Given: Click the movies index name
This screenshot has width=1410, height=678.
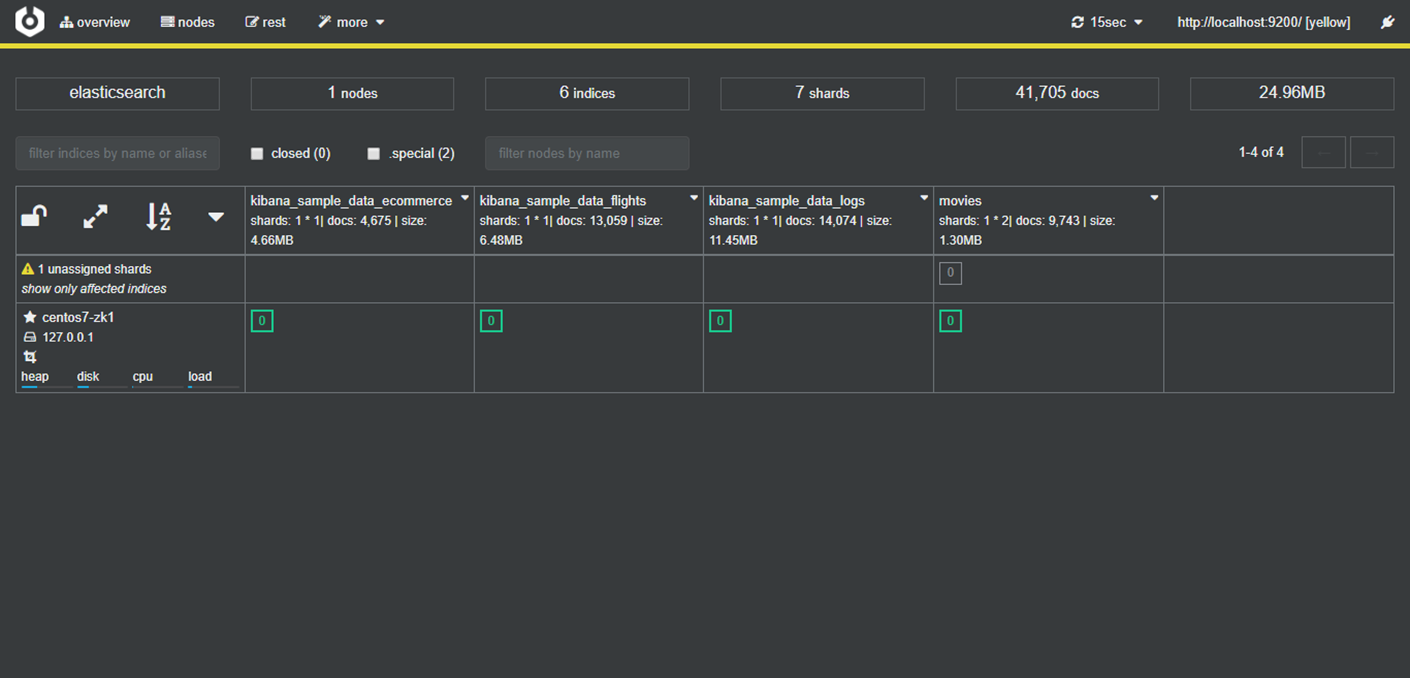Looking at the screenshot, I should coord(960,201).
